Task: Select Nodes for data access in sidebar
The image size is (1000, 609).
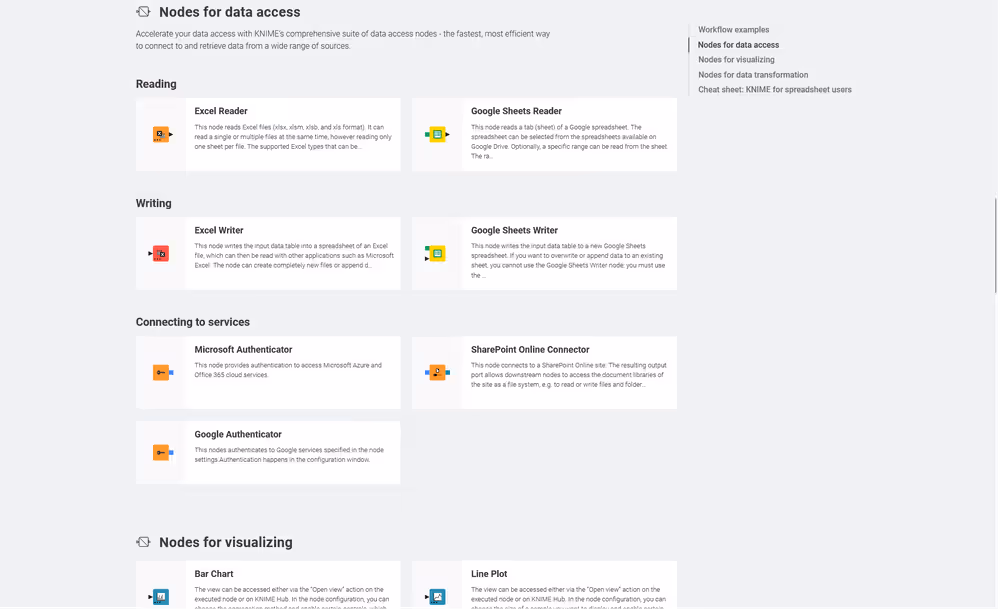Action: tap(738, 44)
